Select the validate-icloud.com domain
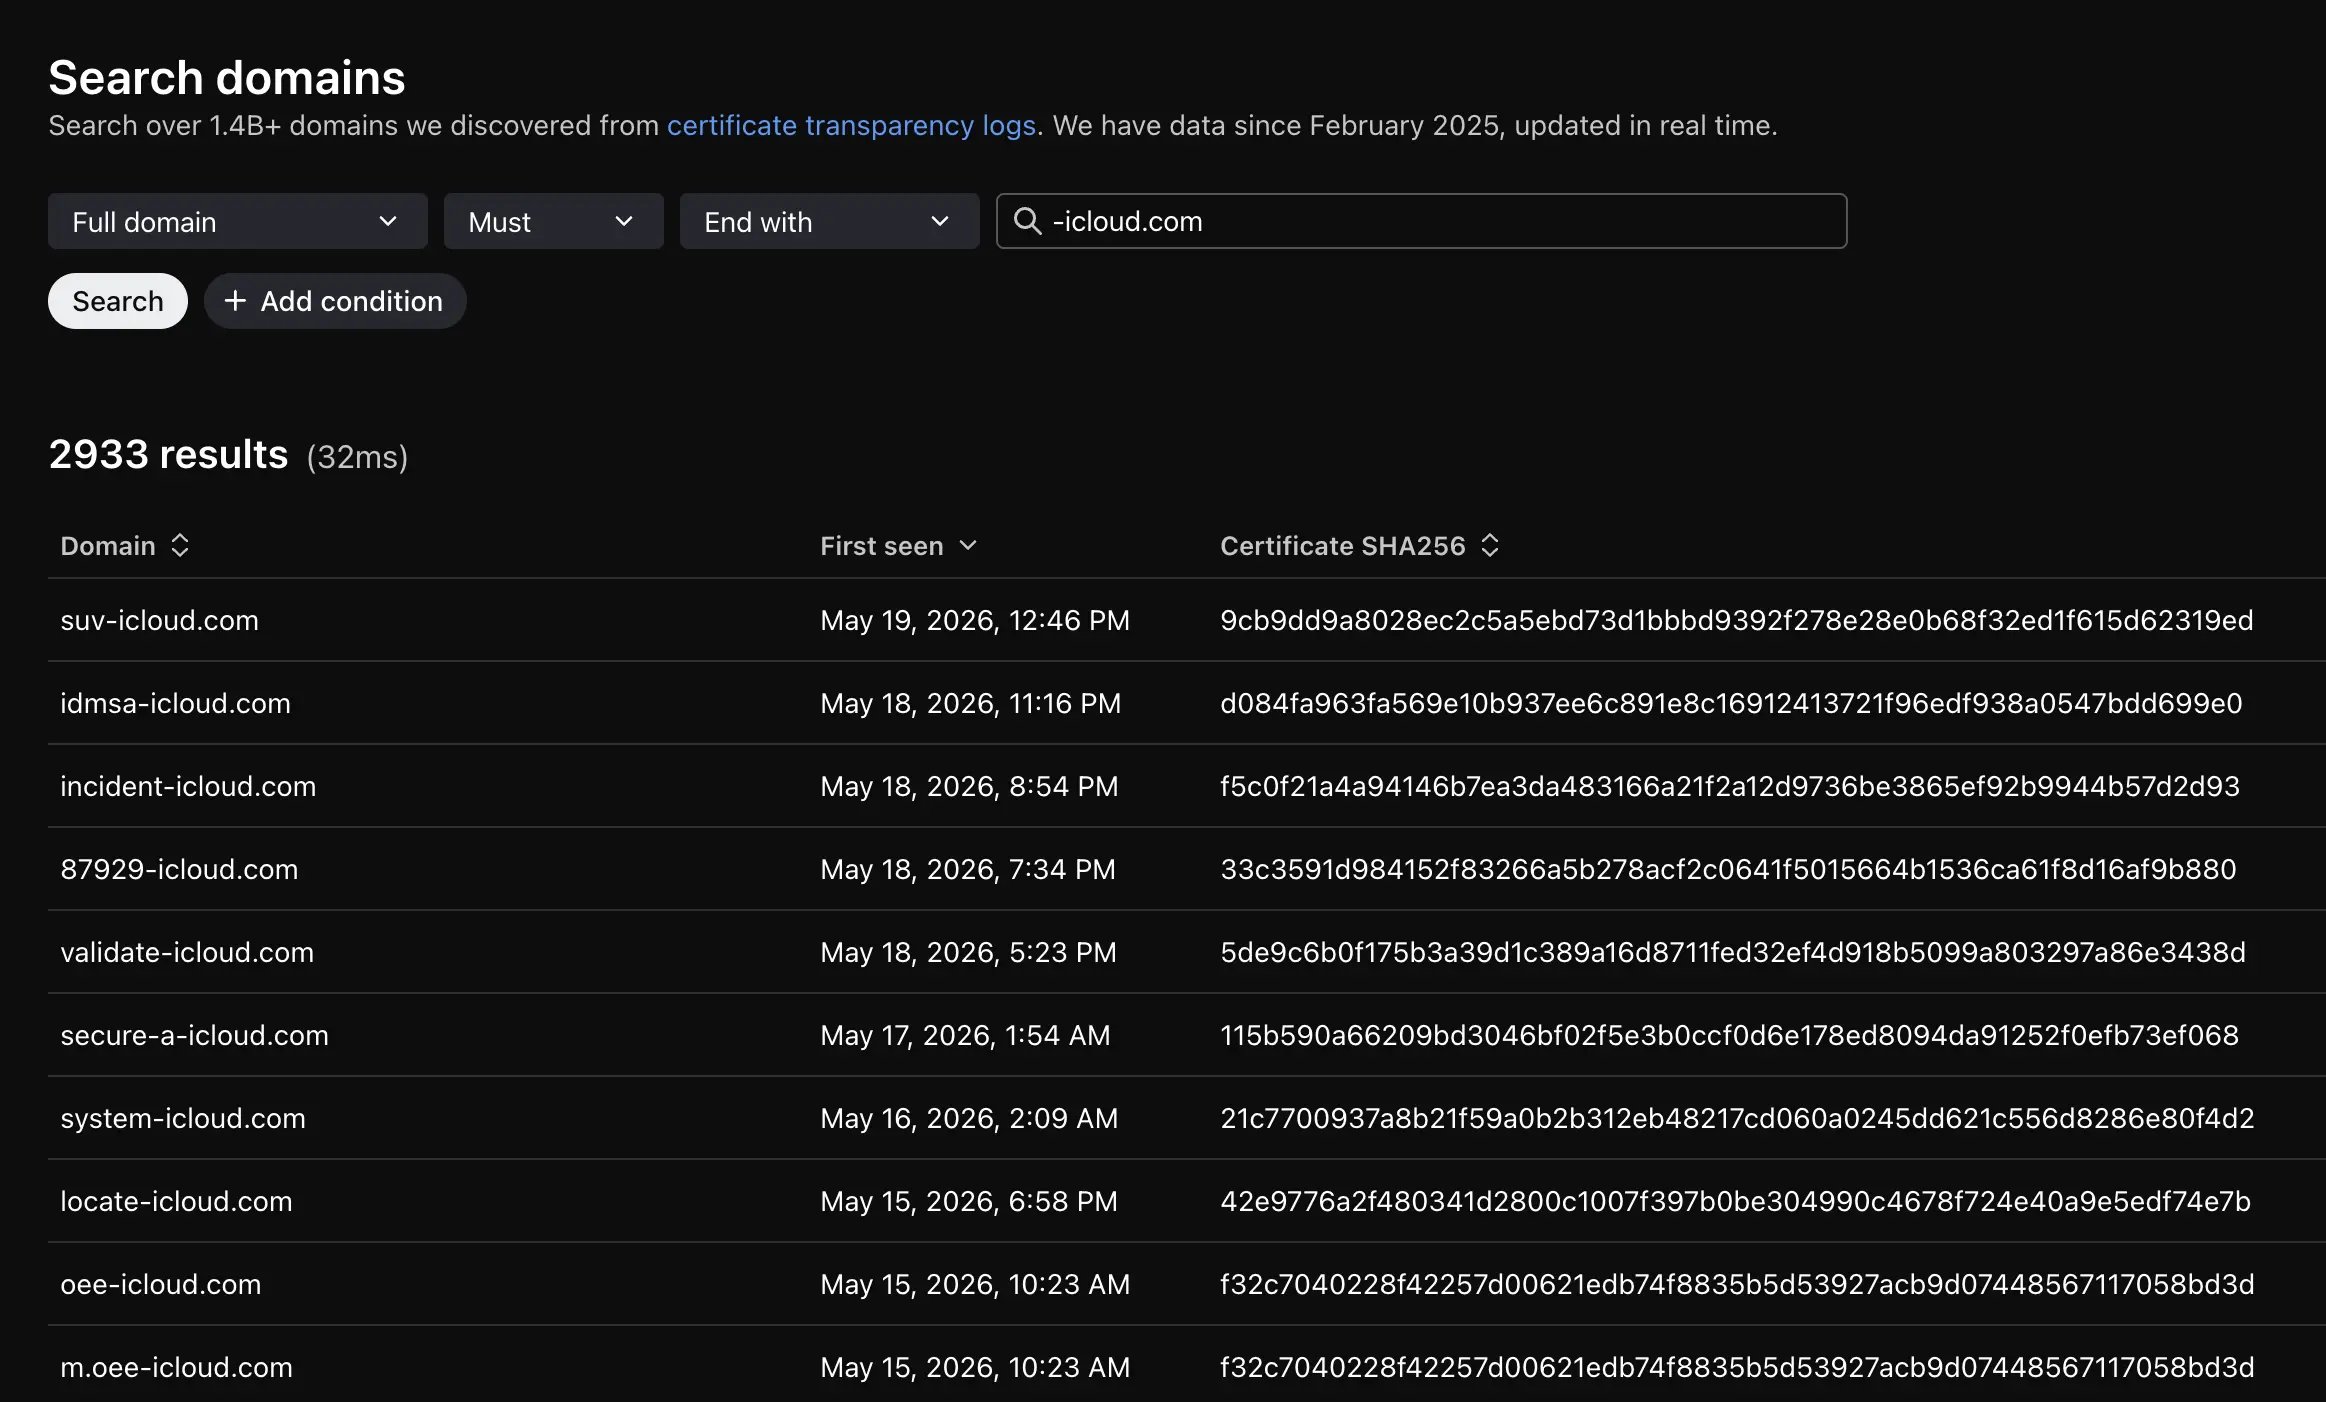2326x1402 pixels. 187,952
